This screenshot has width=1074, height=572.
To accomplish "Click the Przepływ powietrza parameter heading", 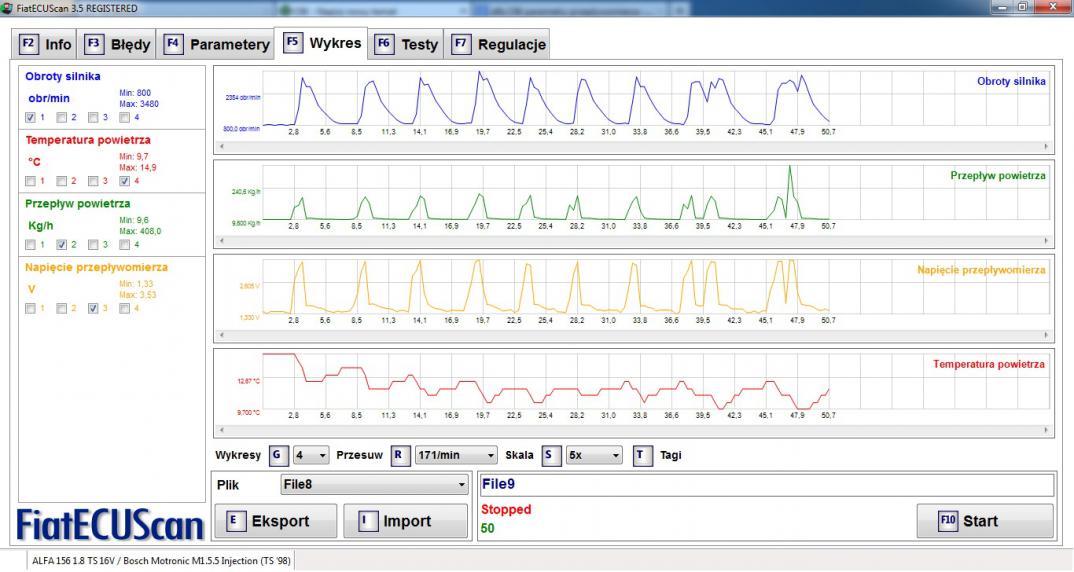I will pyautogui.click(x=77, y=203).
